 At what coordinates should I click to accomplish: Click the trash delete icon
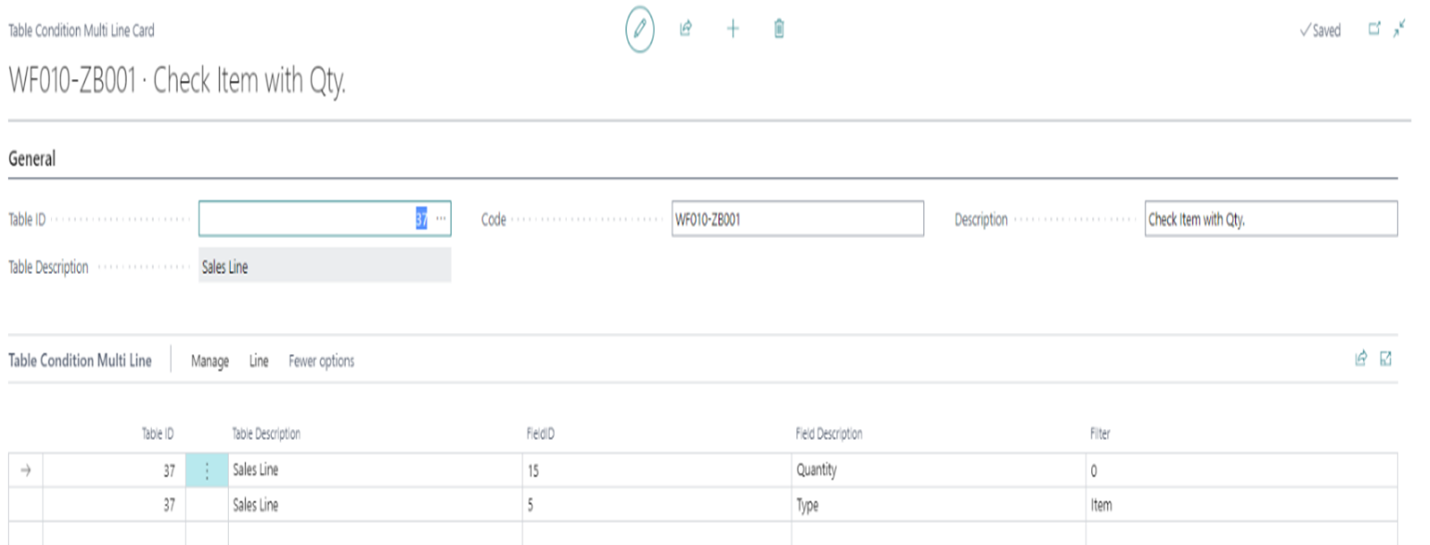(779, 30)
